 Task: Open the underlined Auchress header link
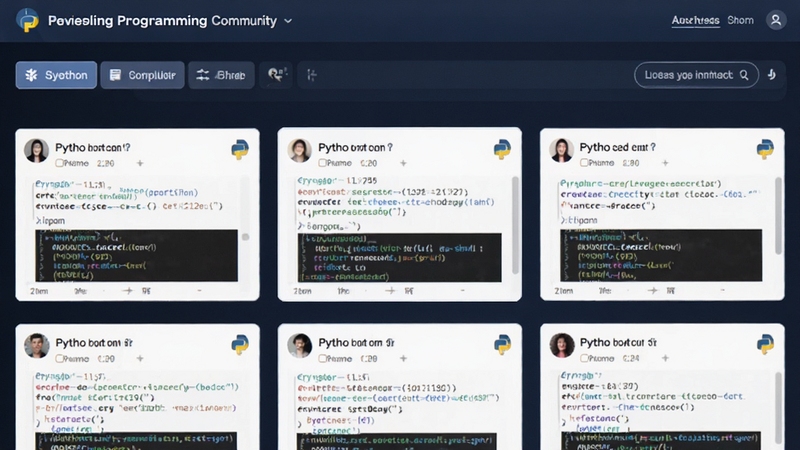695,20
